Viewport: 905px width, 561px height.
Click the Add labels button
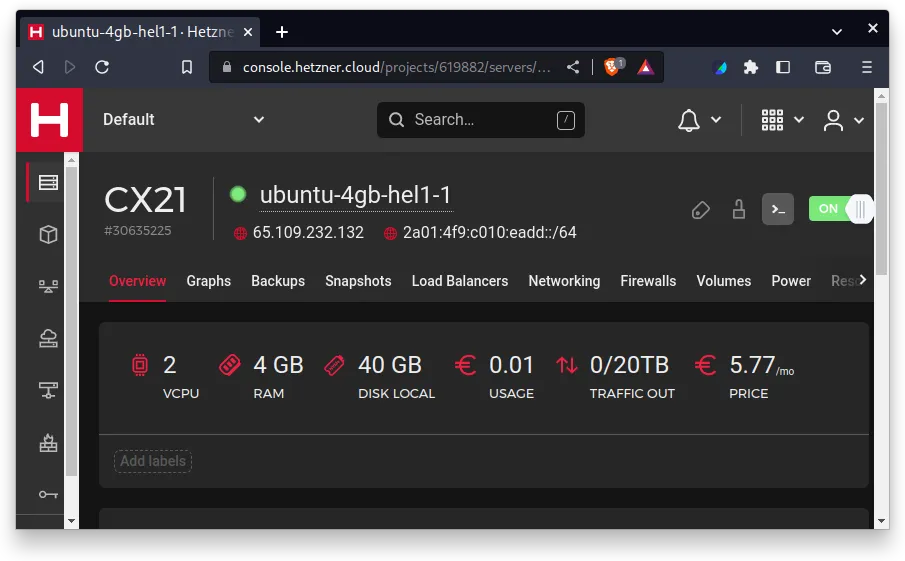[x=153, y=461]
